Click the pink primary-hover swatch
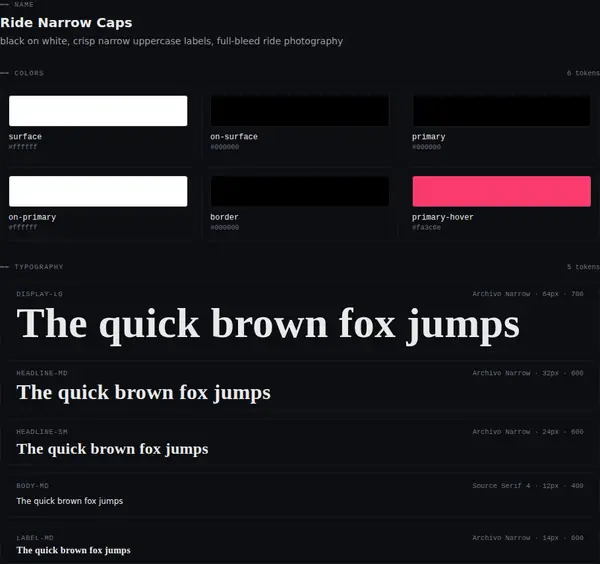This screenshot has width=600, height=564. pyautogui.click(x=501, y=191)
